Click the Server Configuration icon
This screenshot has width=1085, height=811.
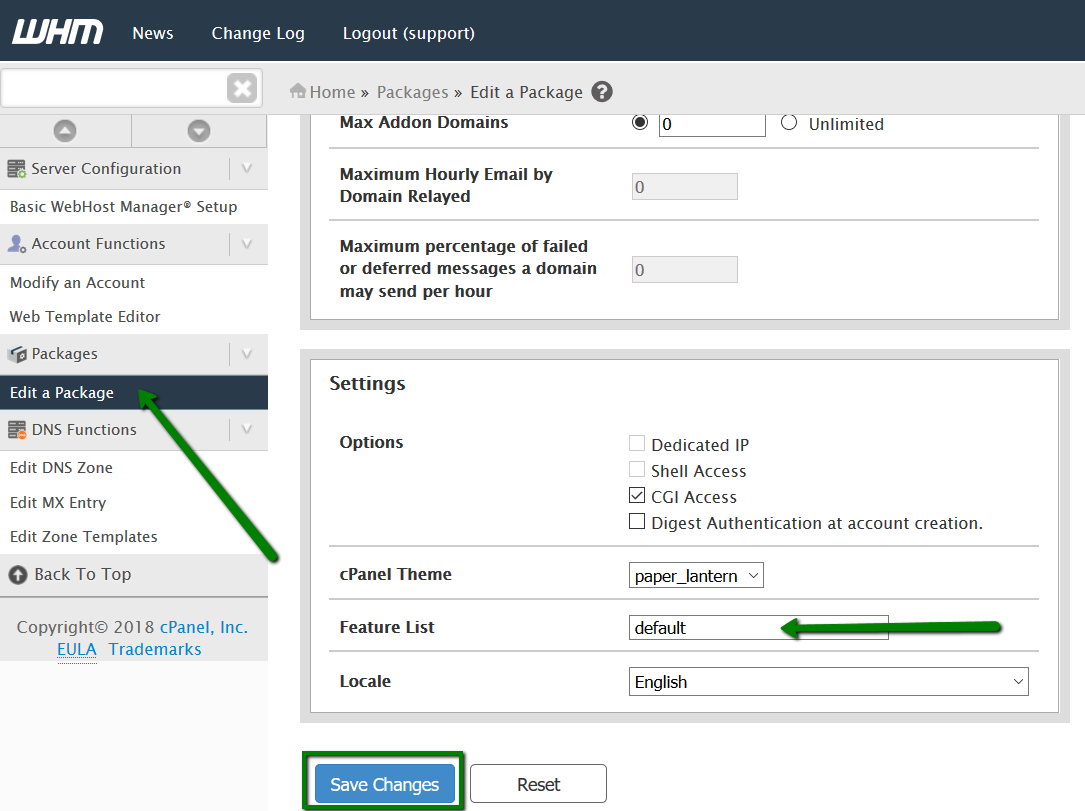pyautogui.click(x=17, y=169)
